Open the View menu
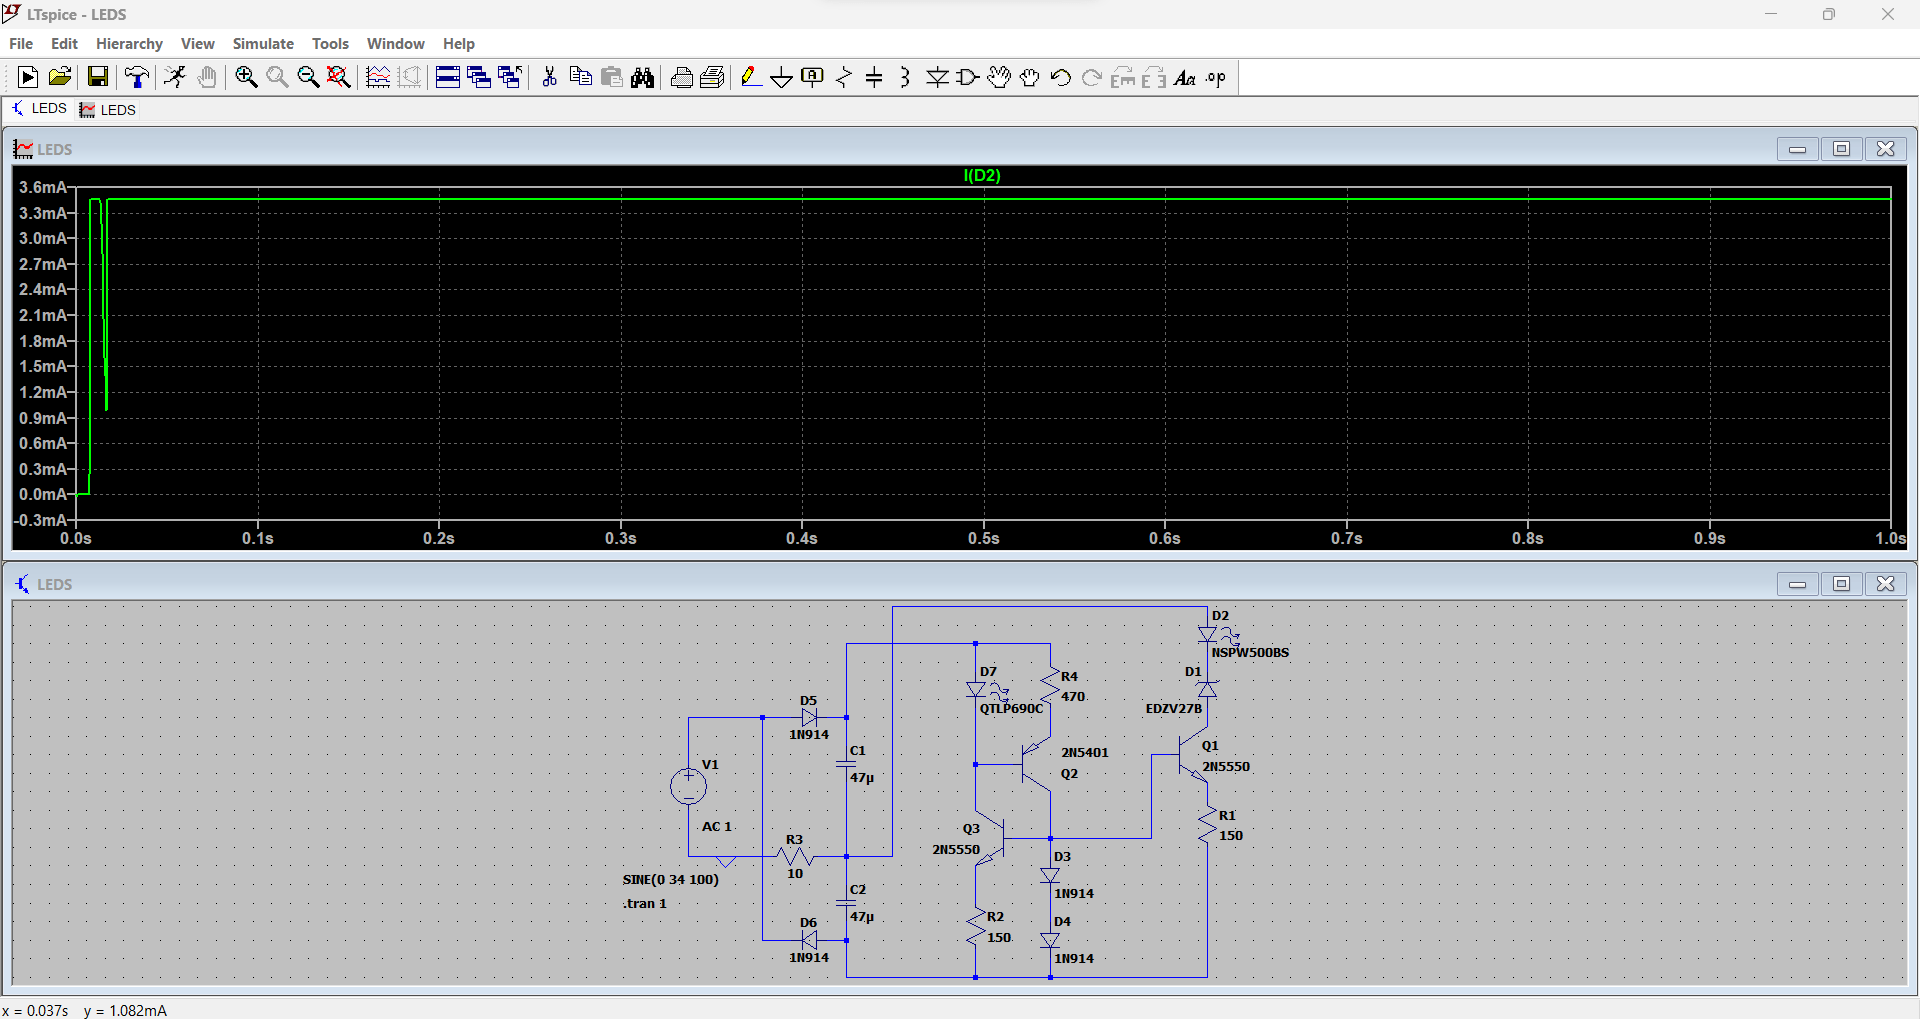This screenshot has height=1019, width=1920. click(197, 44)
